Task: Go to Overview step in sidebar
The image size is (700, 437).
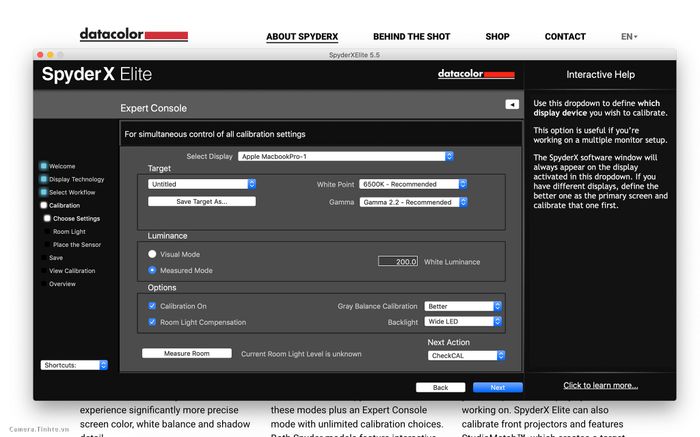Action: click(62, 284)
